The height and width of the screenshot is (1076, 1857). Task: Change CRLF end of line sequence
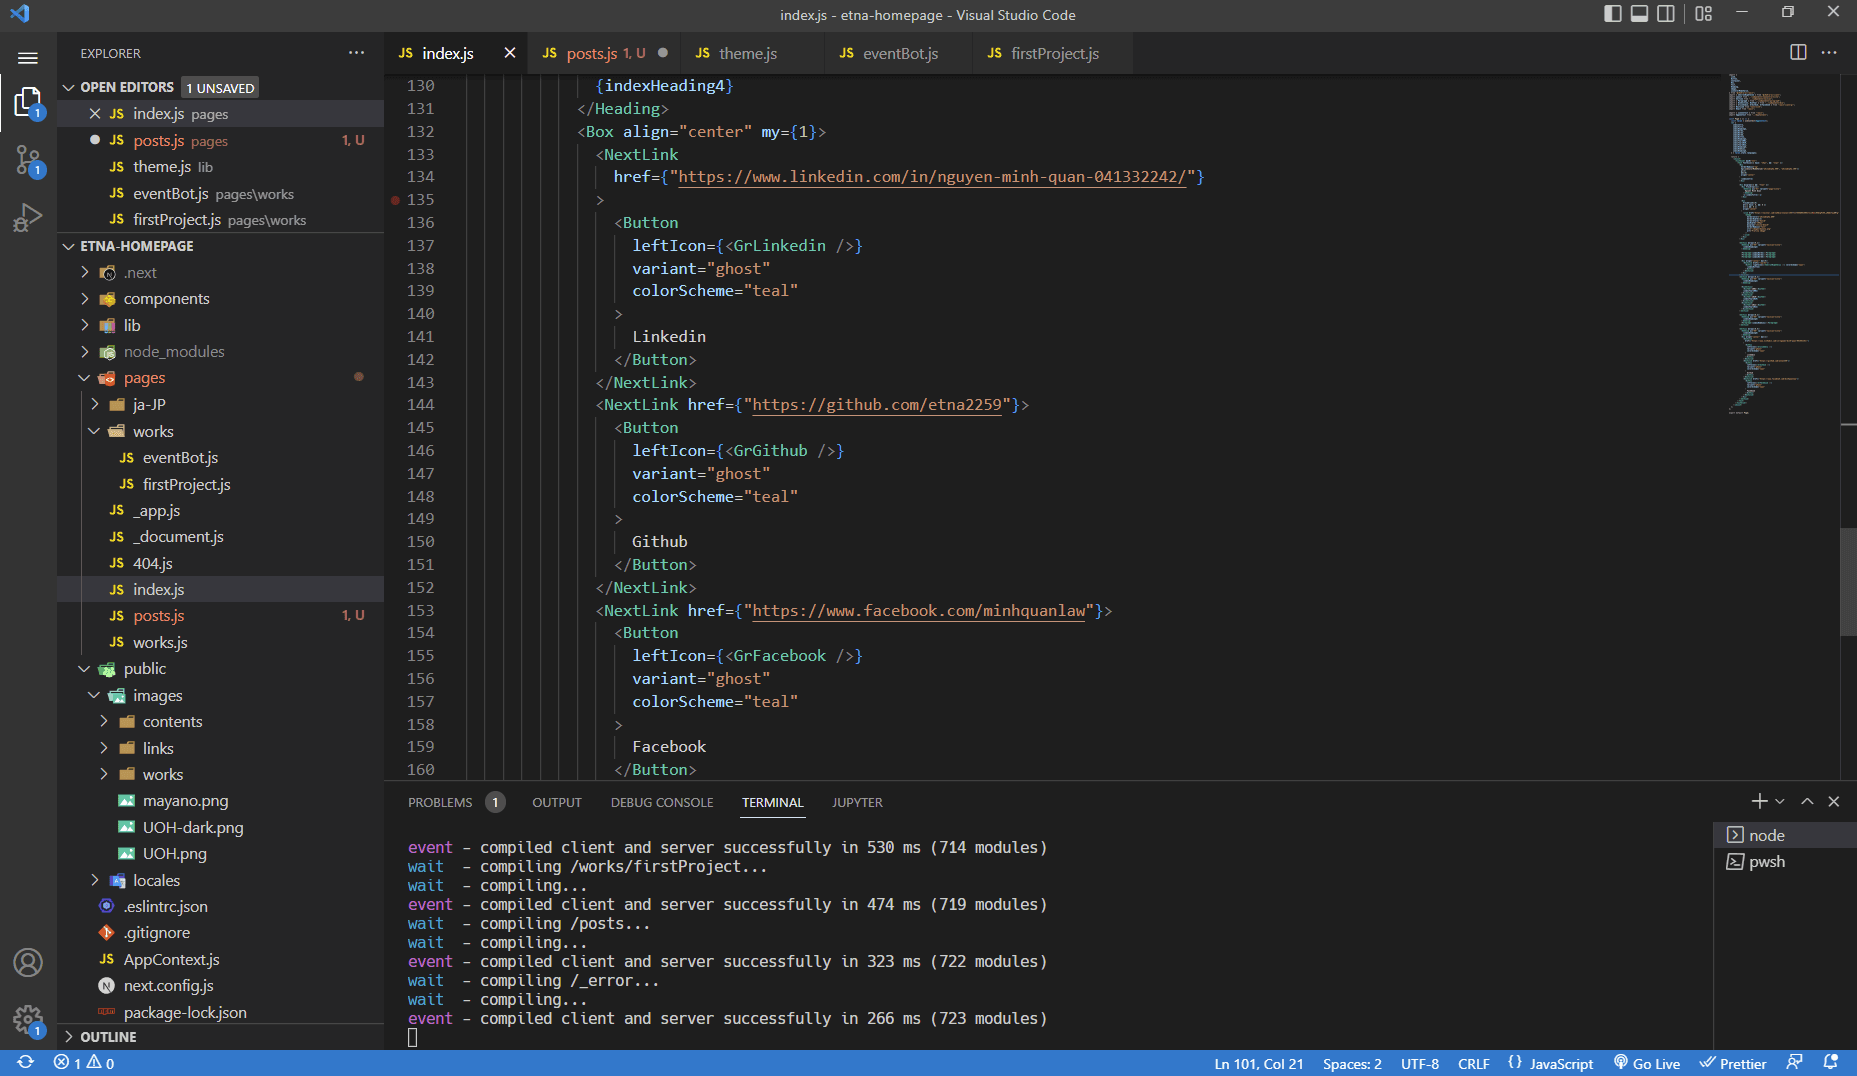[x=1474, y=1063]
